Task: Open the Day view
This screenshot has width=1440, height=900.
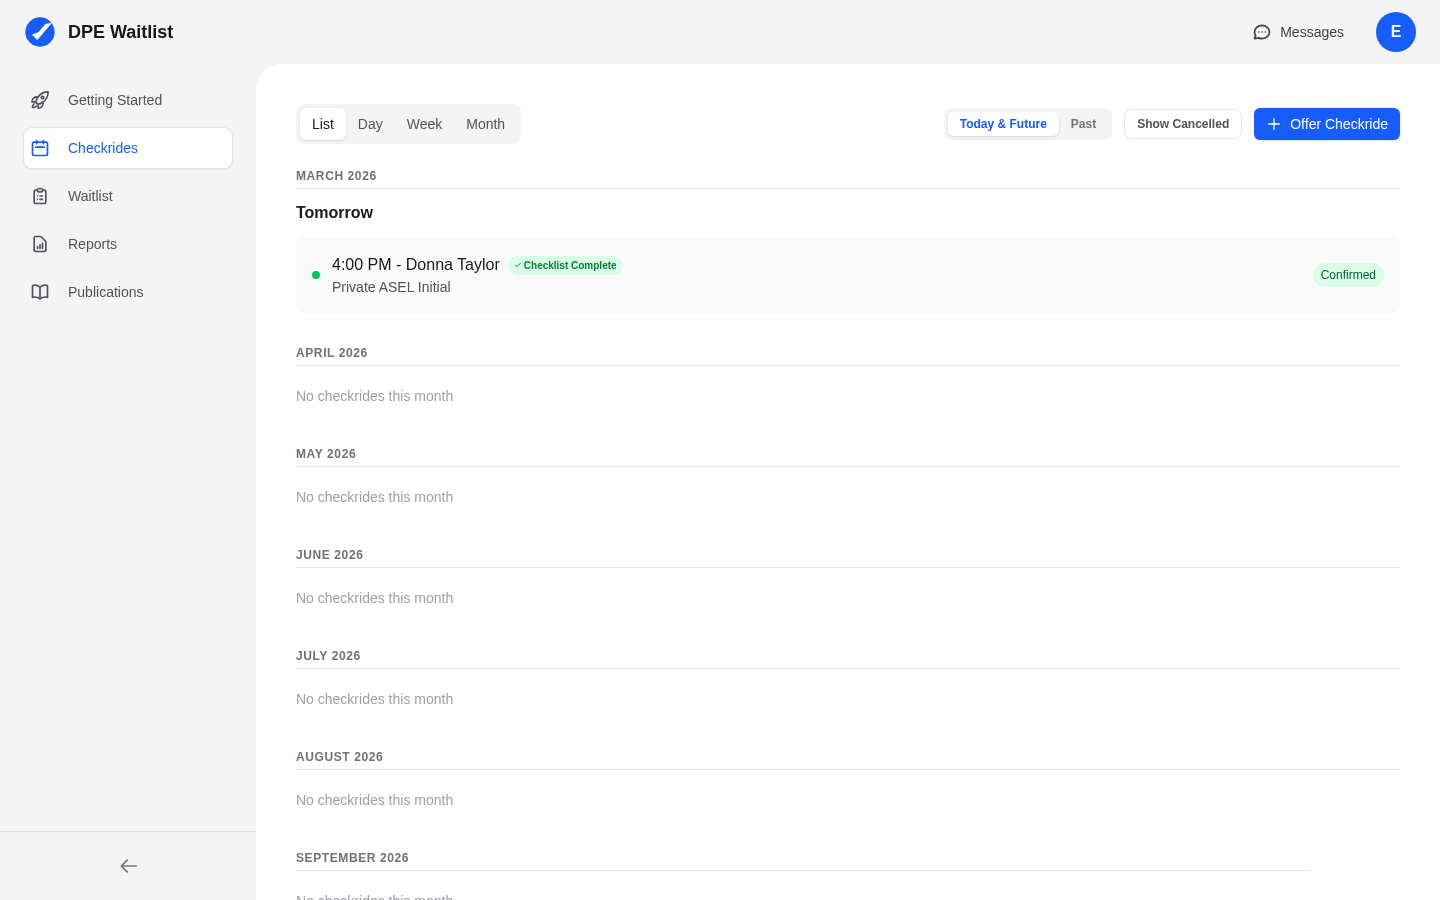Action: pos(369,124)
